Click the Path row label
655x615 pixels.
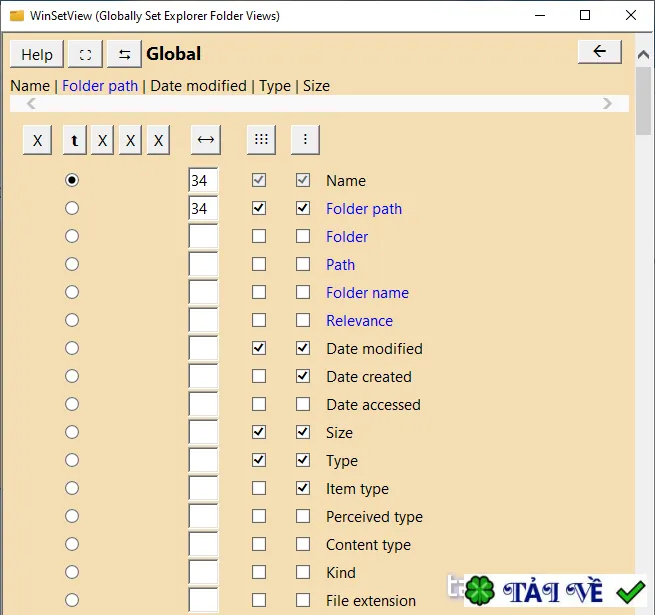pyautogui.click(x=340, y=264)
